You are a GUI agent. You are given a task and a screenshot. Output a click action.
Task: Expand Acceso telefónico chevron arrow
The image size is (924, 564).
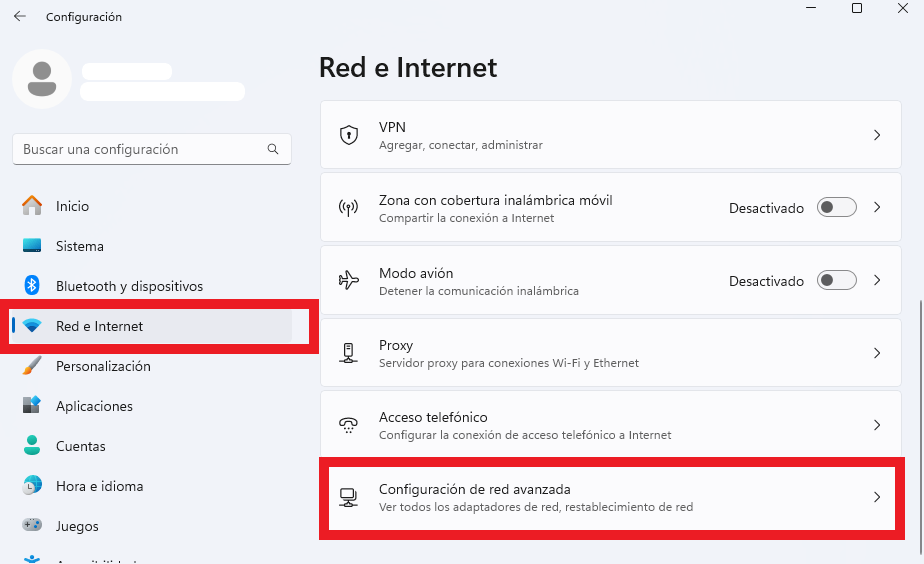[877, 425]
